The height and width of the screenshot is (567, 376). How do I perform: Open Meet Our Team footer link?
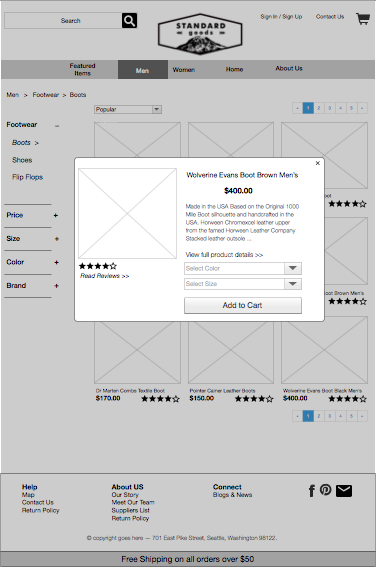133,502
